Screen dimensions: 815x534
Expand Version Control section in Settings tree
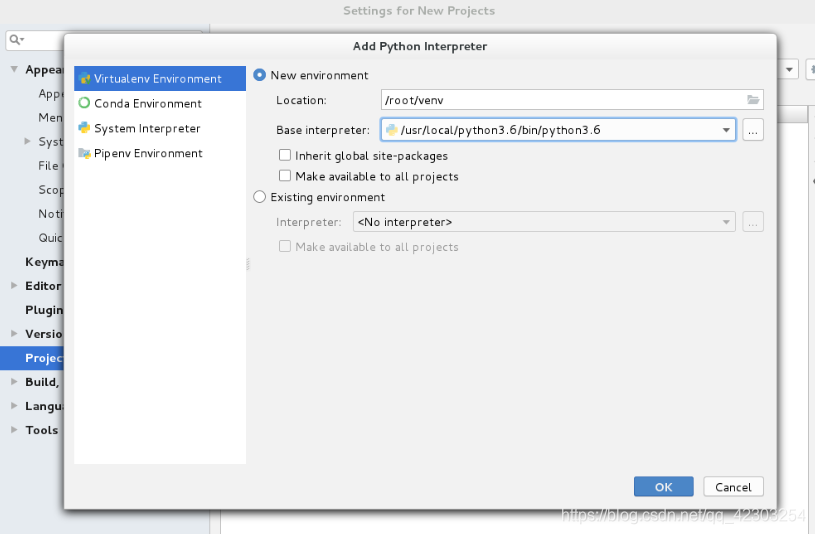point(14,333)
